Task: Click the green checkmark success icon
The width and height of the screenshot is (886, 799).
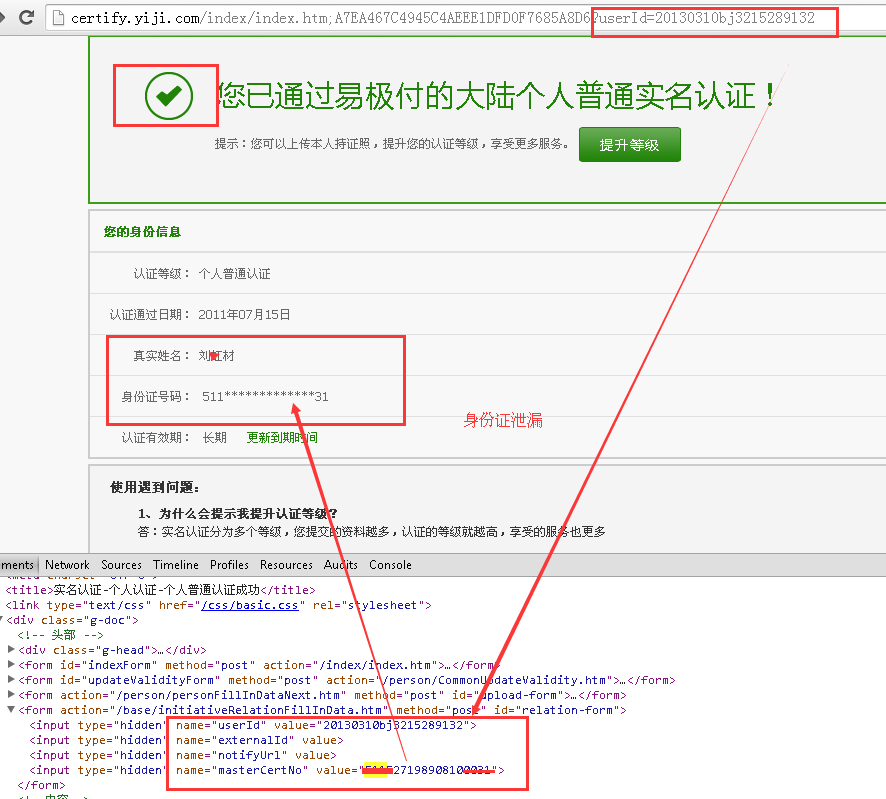Action: (168, 95)
